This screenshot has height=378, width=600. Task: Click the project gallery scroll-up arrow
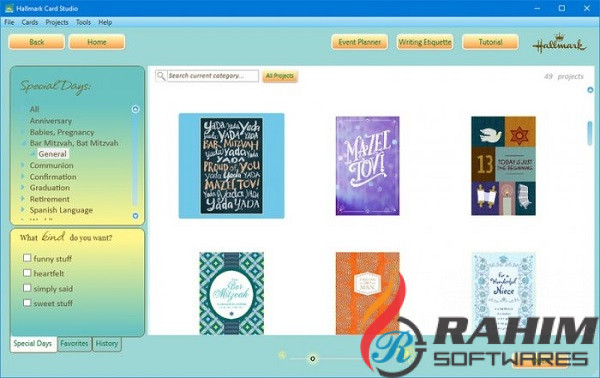(590, 90)
